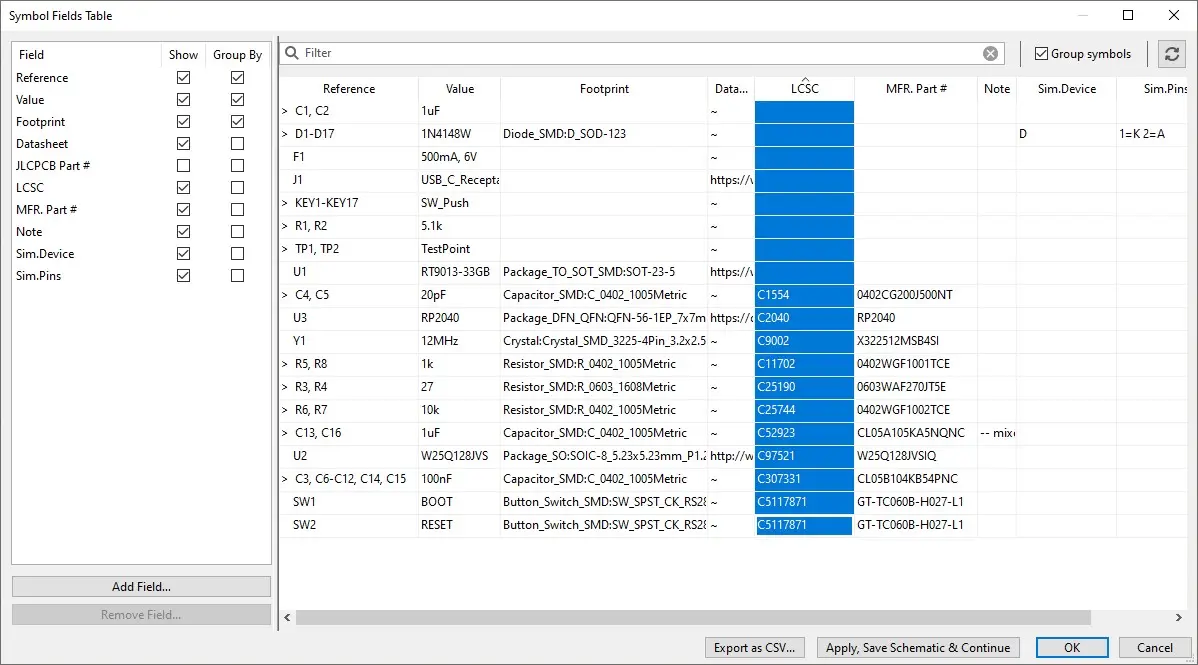This screenshot has width=1198, height=665.
Task: Select reference cell SW1
Action: click(x=349, y=502)
